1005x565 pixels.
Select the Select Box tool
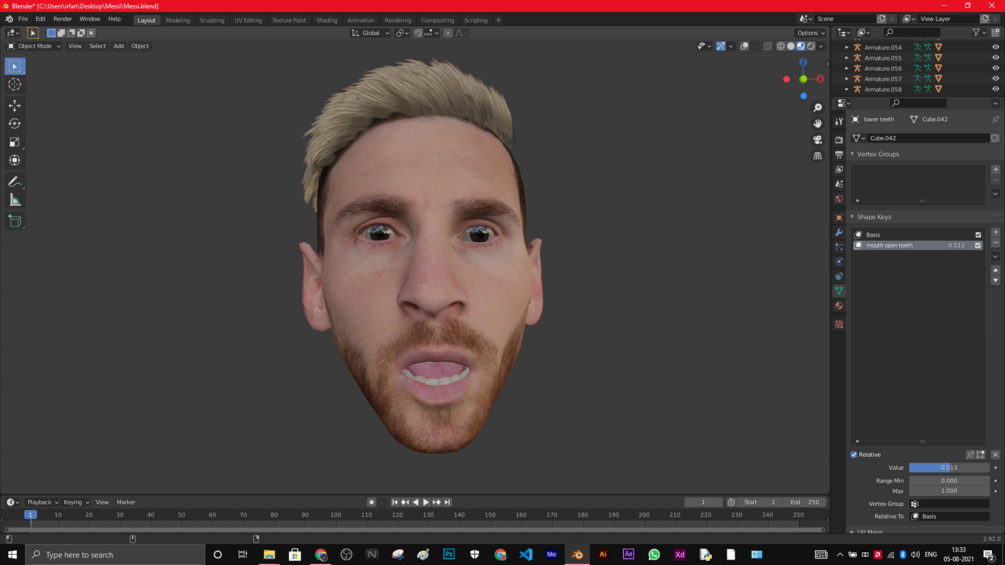pyautogui.click(x=15, y=66)
